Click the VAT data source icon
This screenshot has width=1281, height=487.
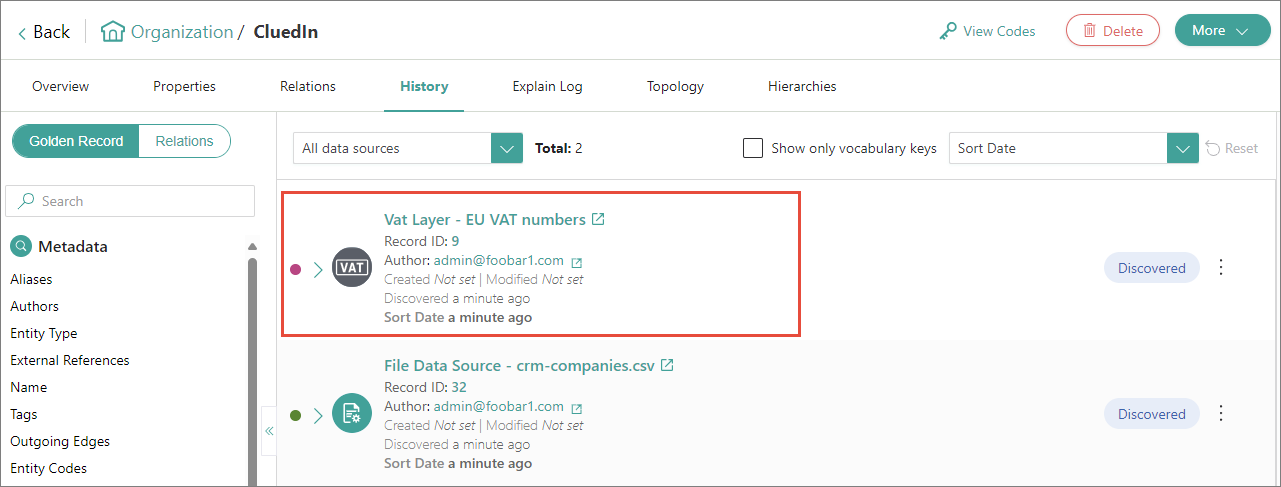point(351,268)
